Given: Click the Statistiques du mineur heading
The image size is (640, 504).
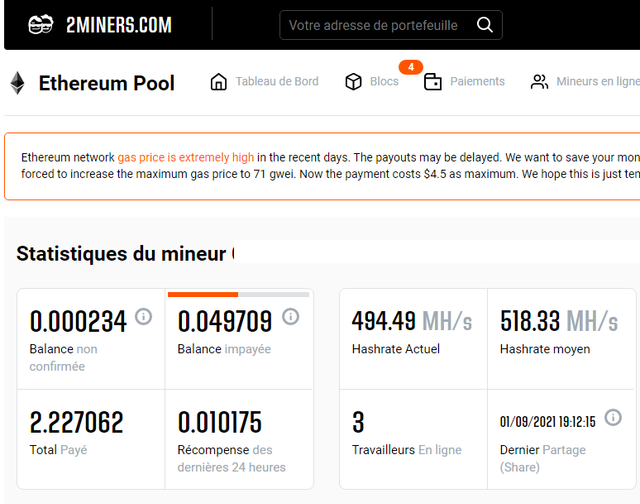Looking at the screenshot, I should [121, 254].
